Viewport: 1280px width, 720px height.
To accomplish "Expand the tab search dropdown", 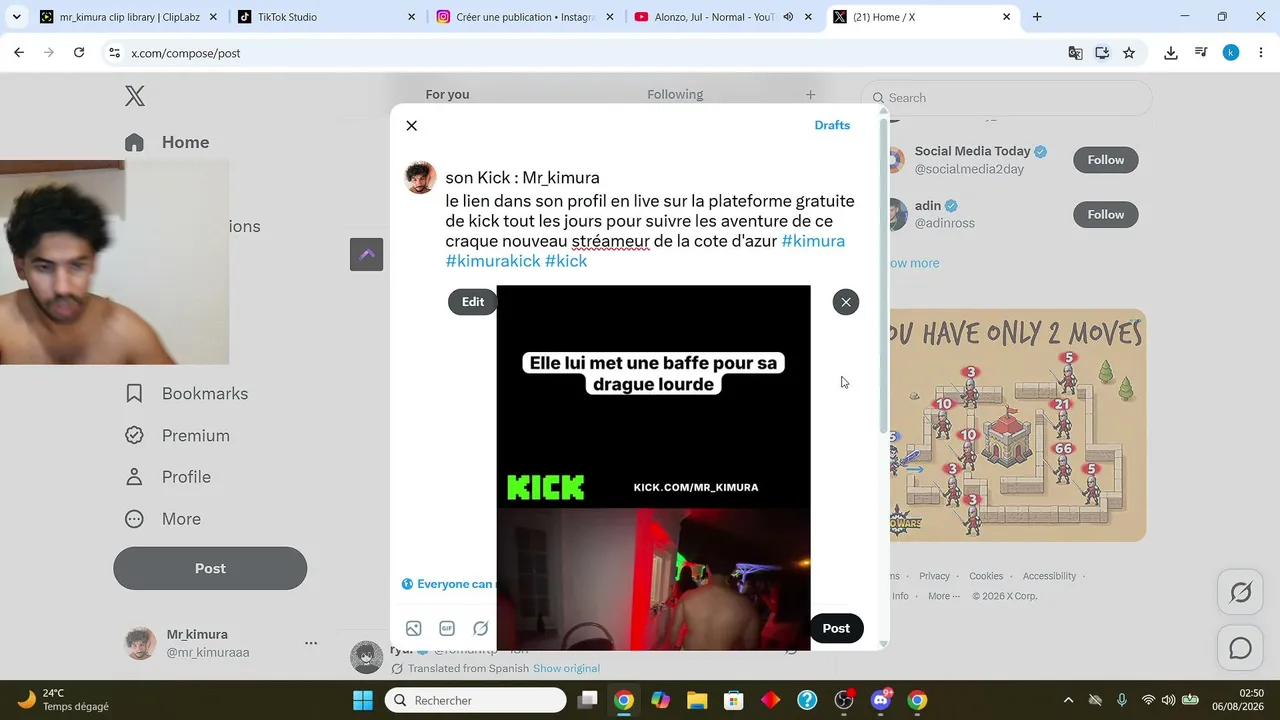I will 16,17.
